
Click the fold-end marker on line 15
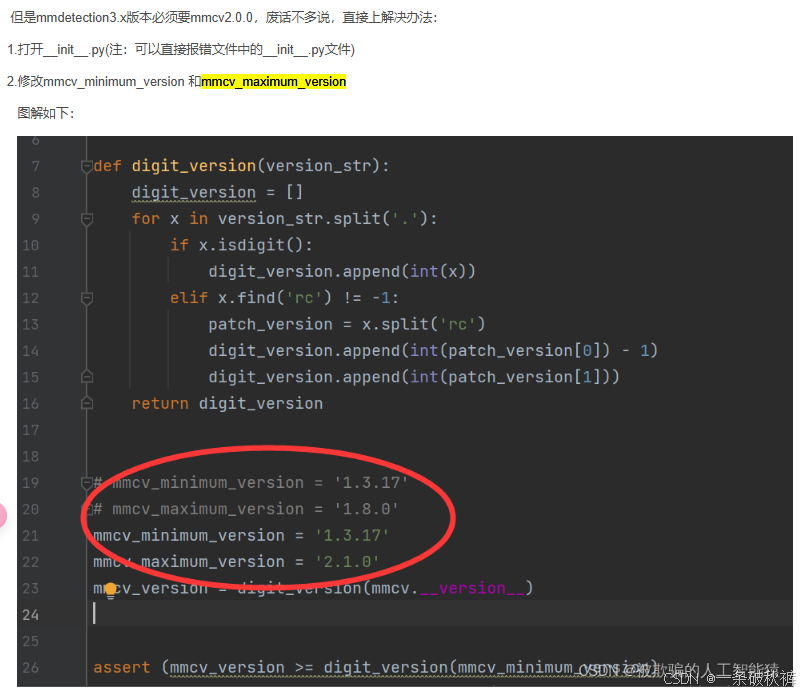(x=86, y=376)
